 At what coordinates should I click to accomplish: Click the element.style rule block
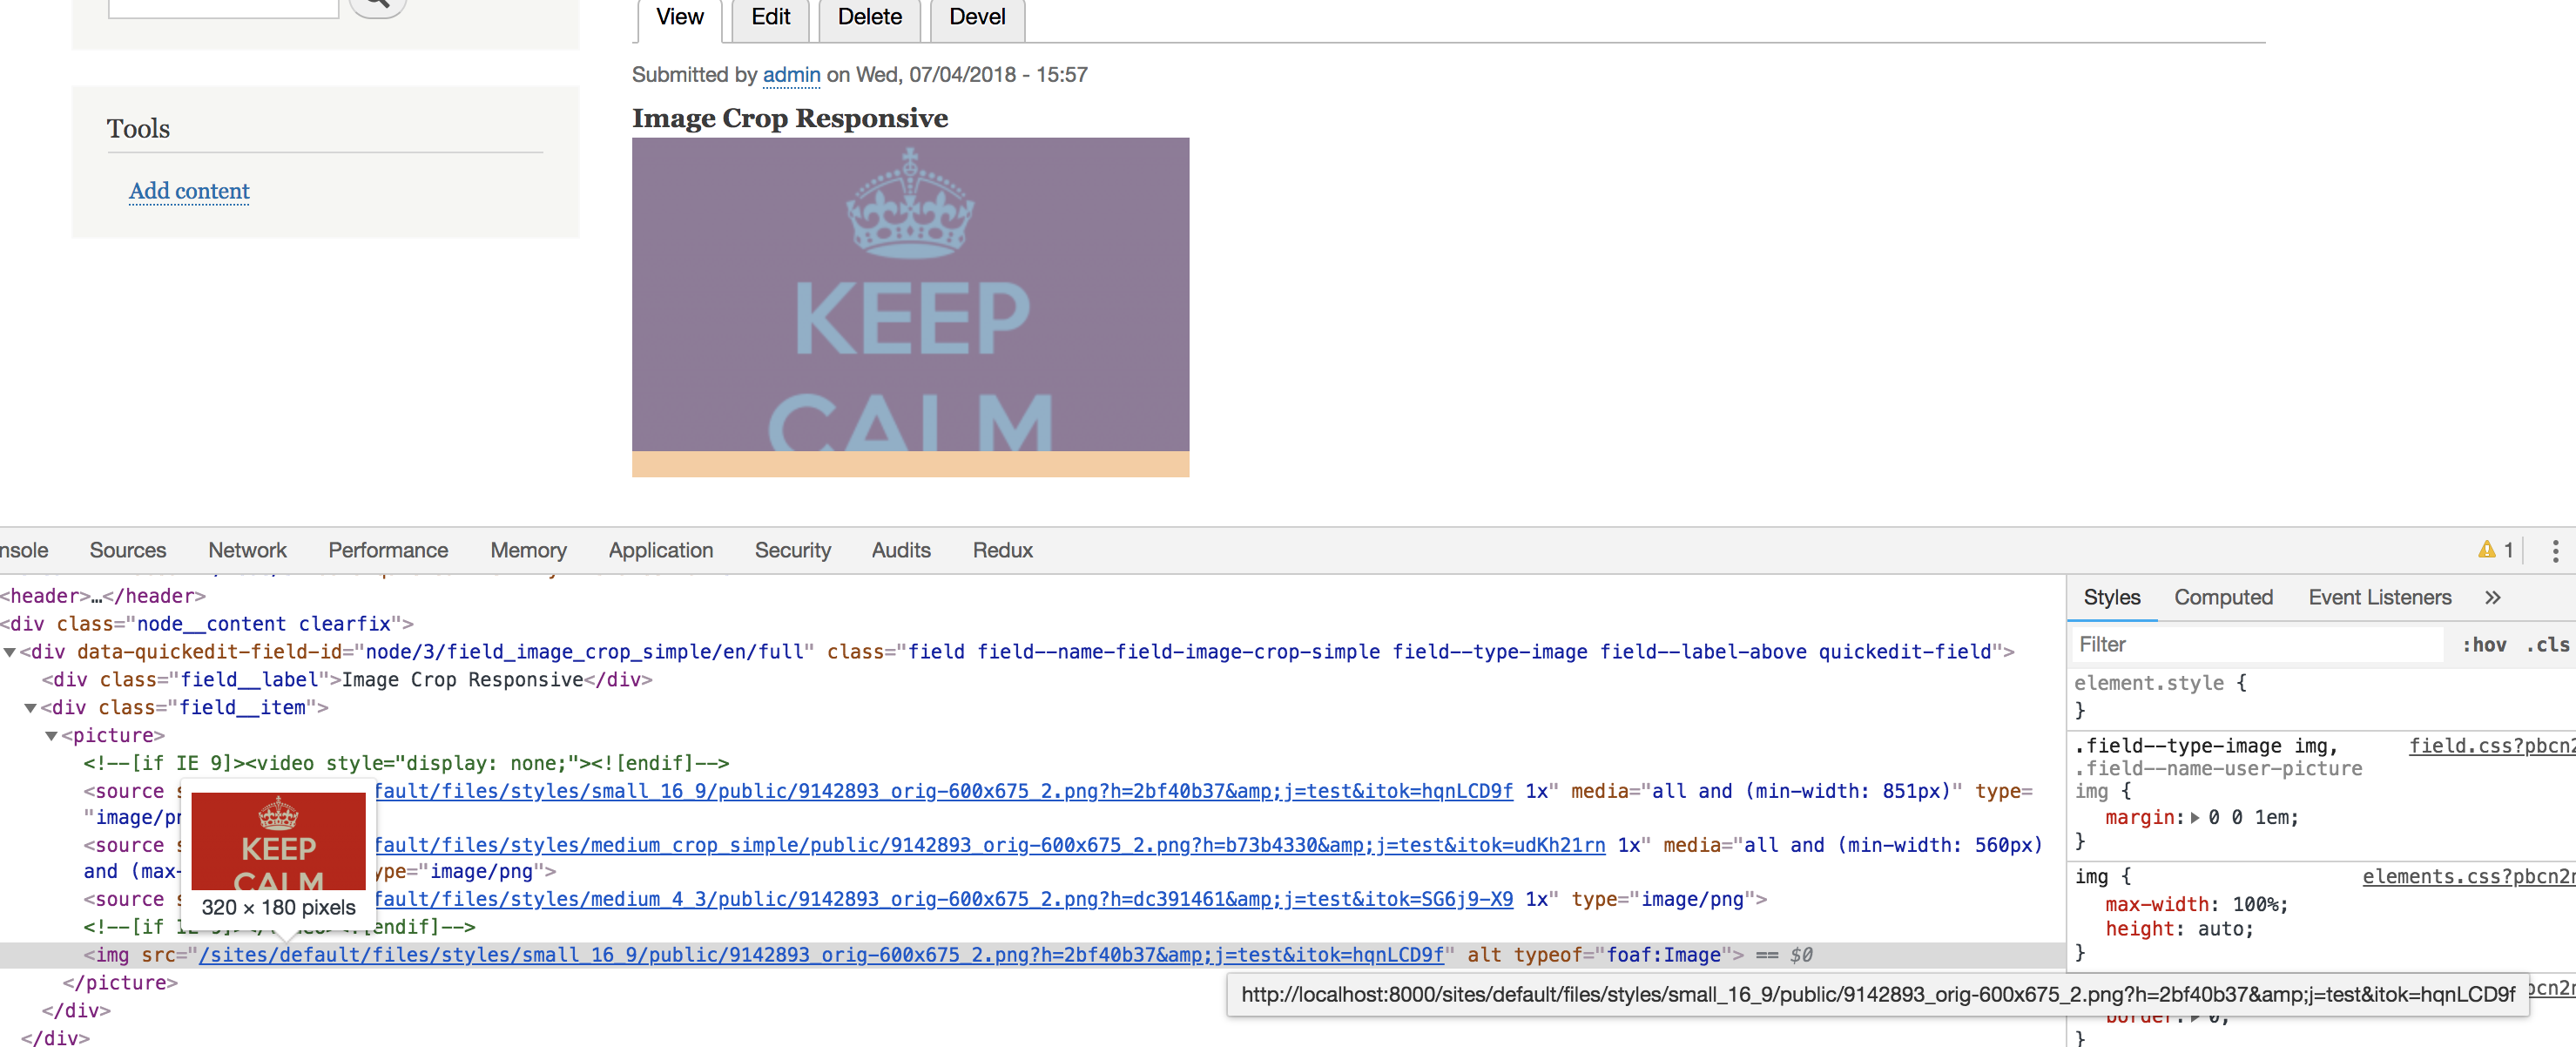click(x=2321, y=697)
